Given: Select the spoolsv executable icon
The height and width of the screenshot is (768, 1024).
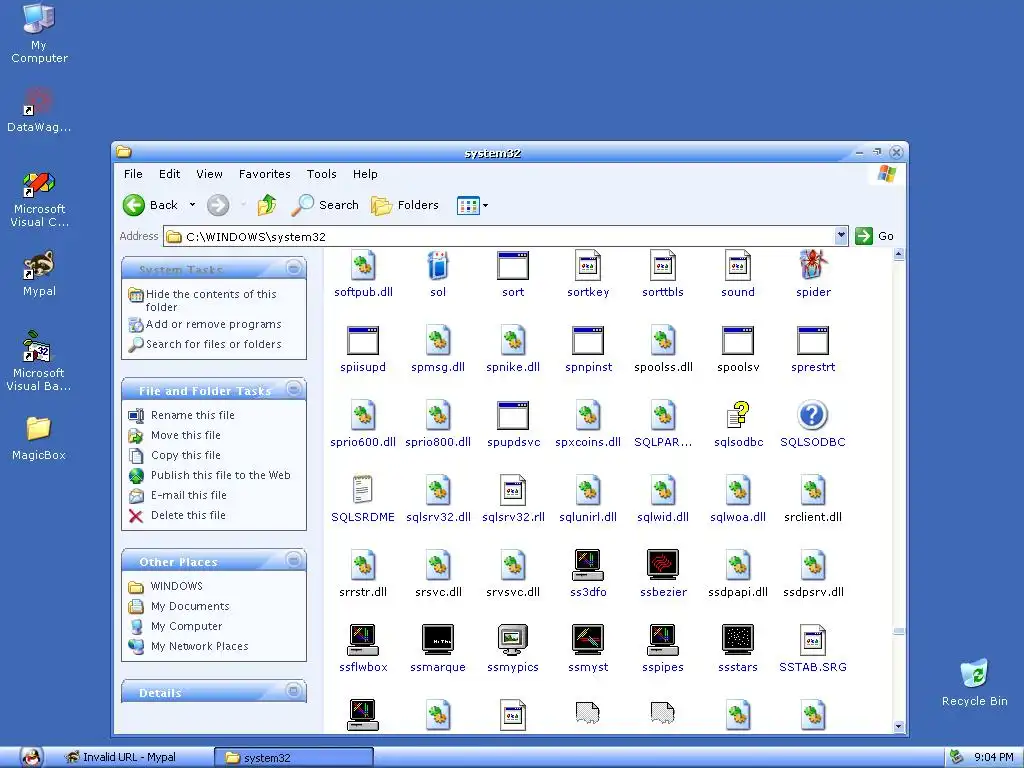Looking at the screenshot, I should tap(738, 340).
